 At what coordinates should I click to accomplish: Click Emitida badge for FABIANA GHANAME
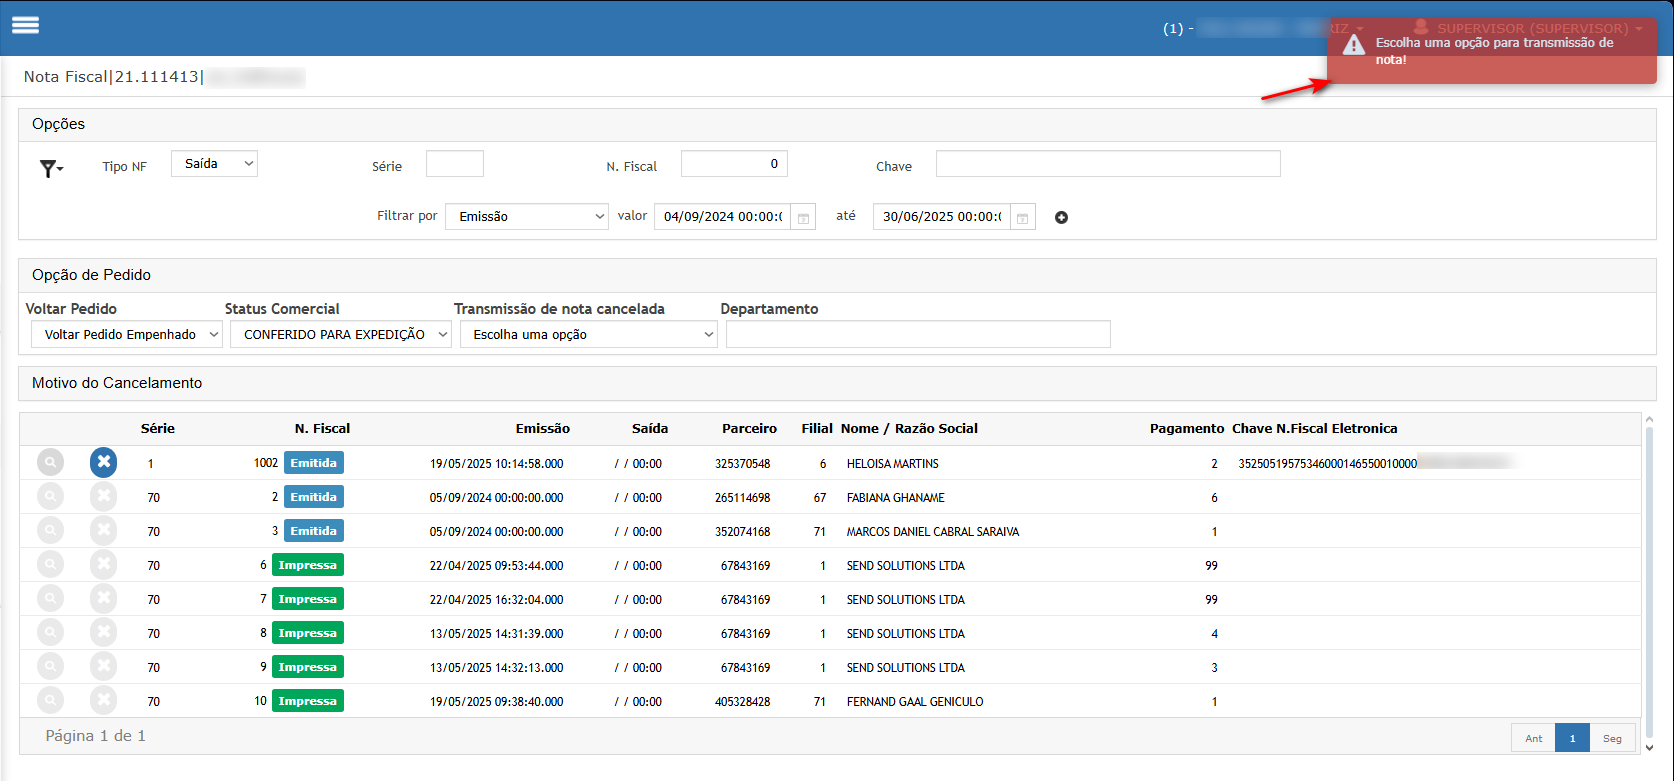pyautogui.click(x=314, y=497)
